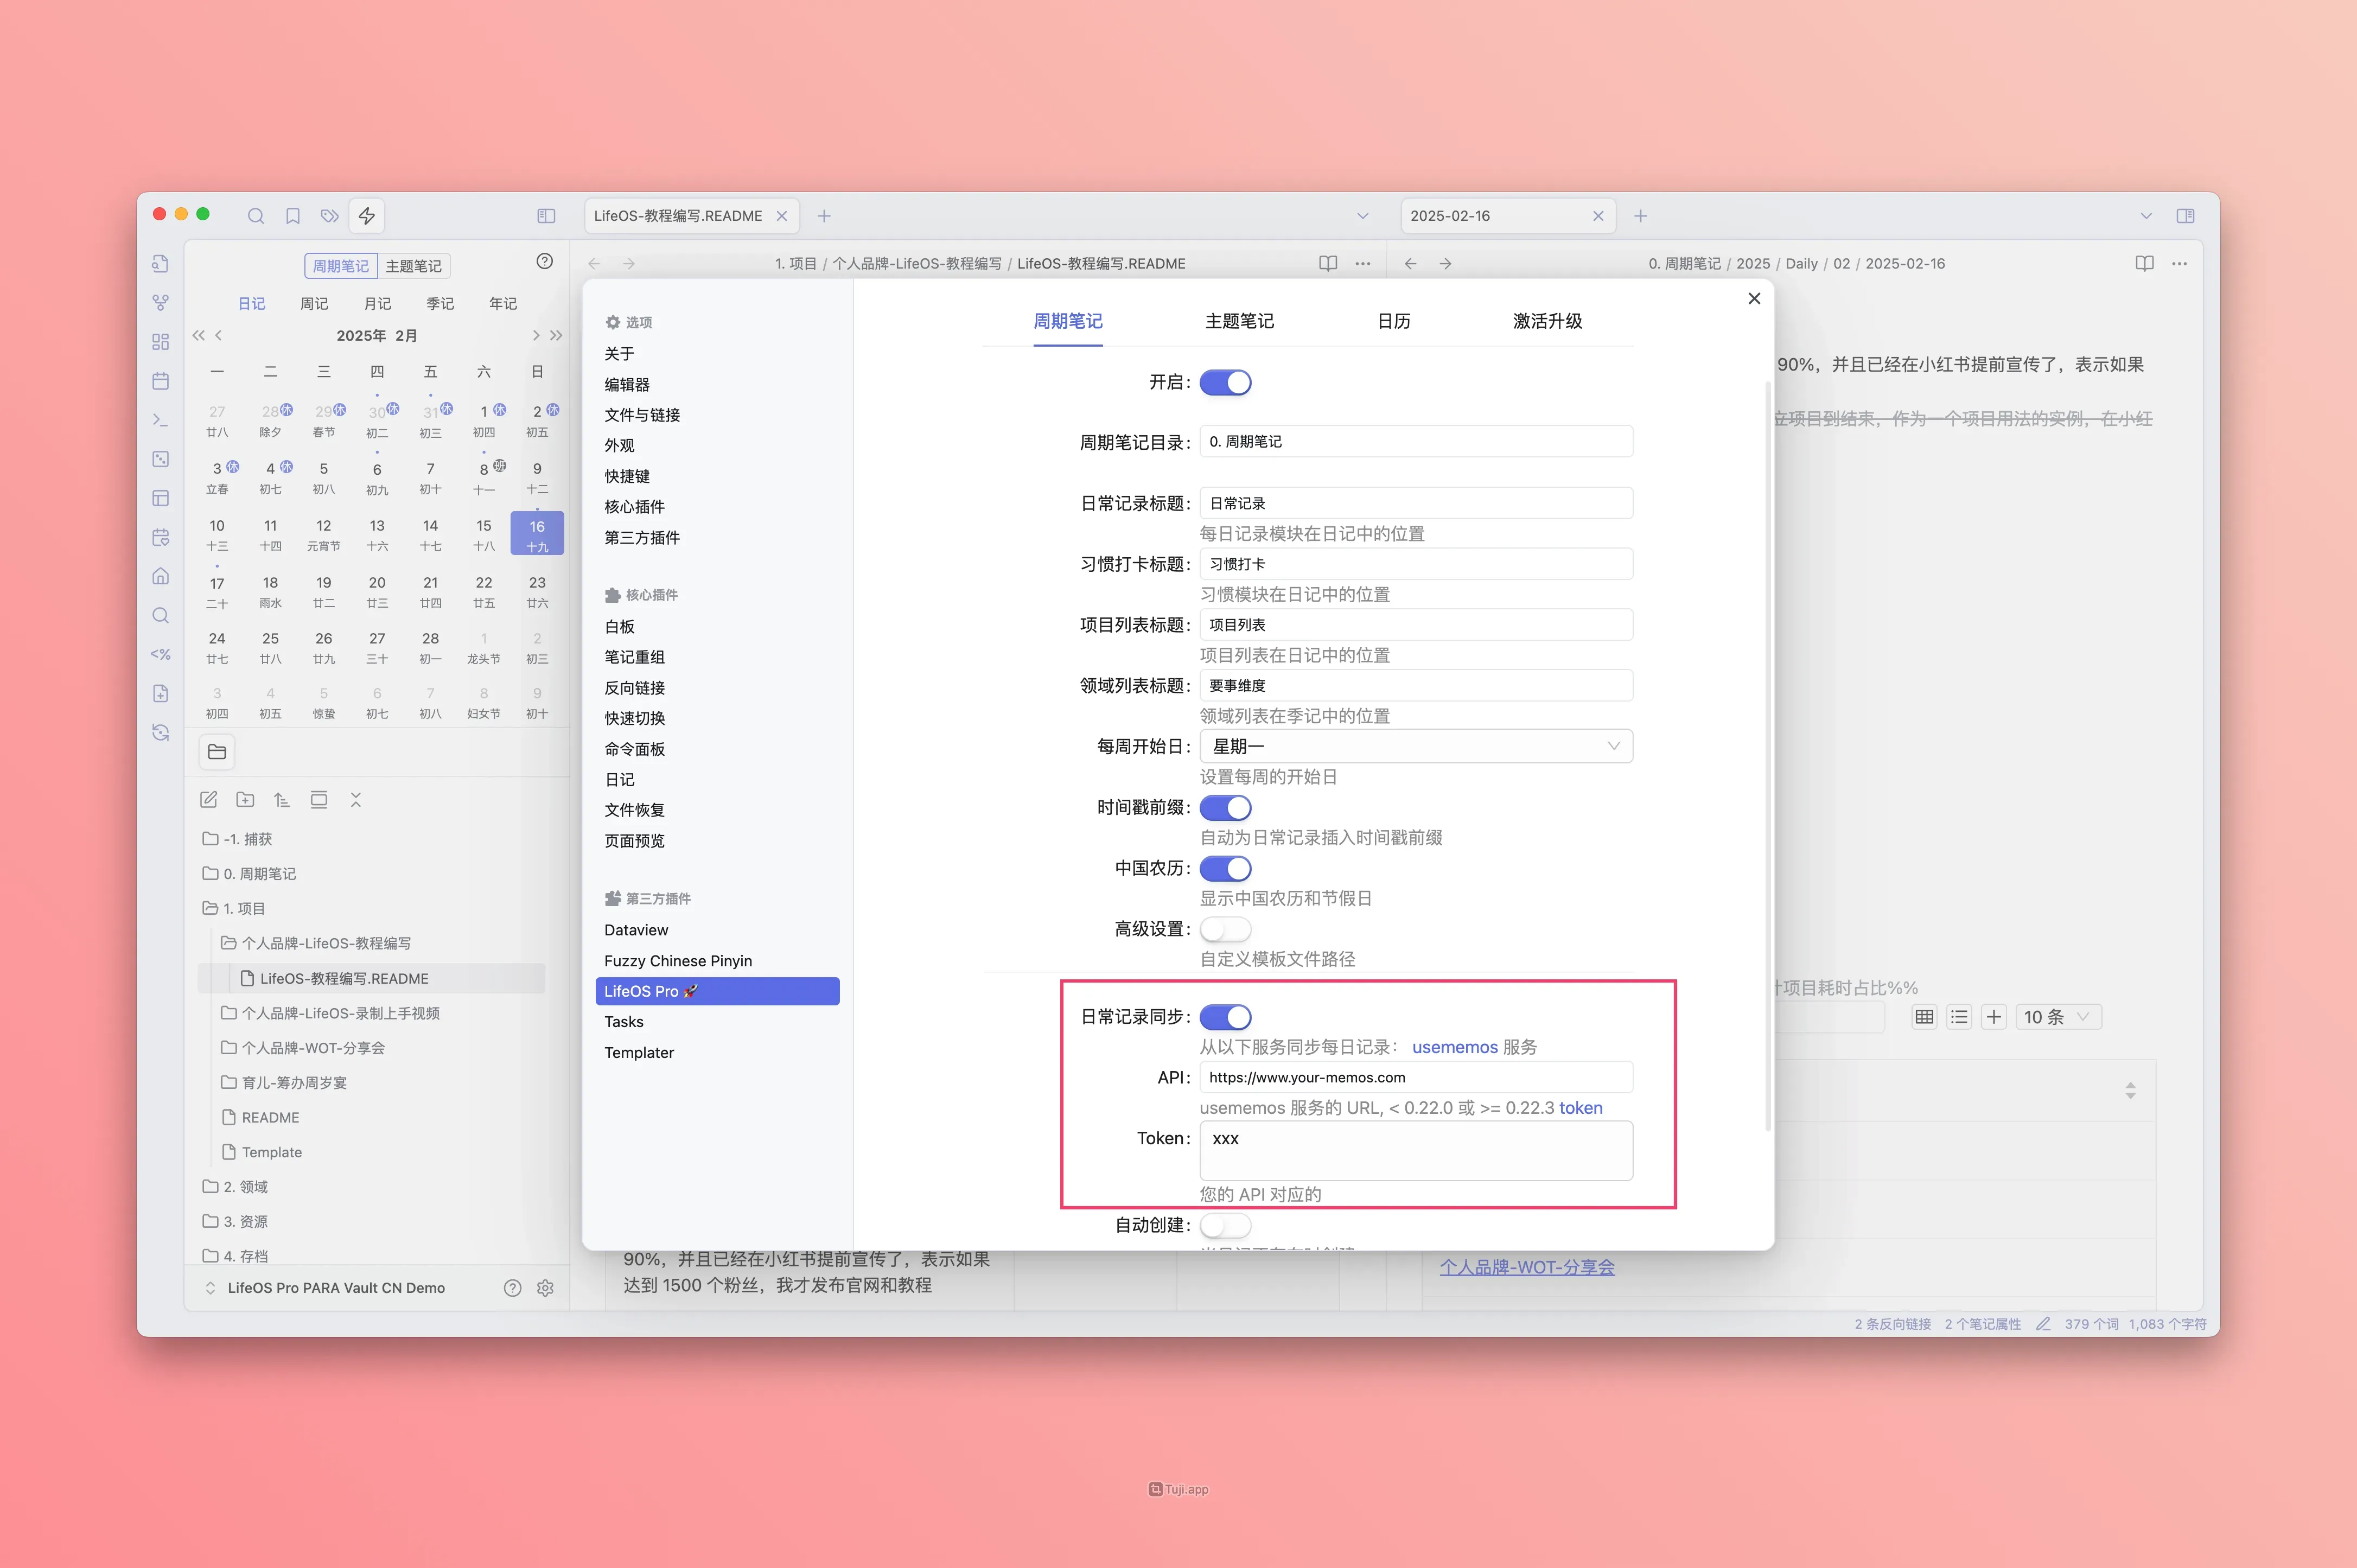Viewport: 2357px width, 1568px height.
Task: Select Templater in plugin list
Action: [639, 1053]
